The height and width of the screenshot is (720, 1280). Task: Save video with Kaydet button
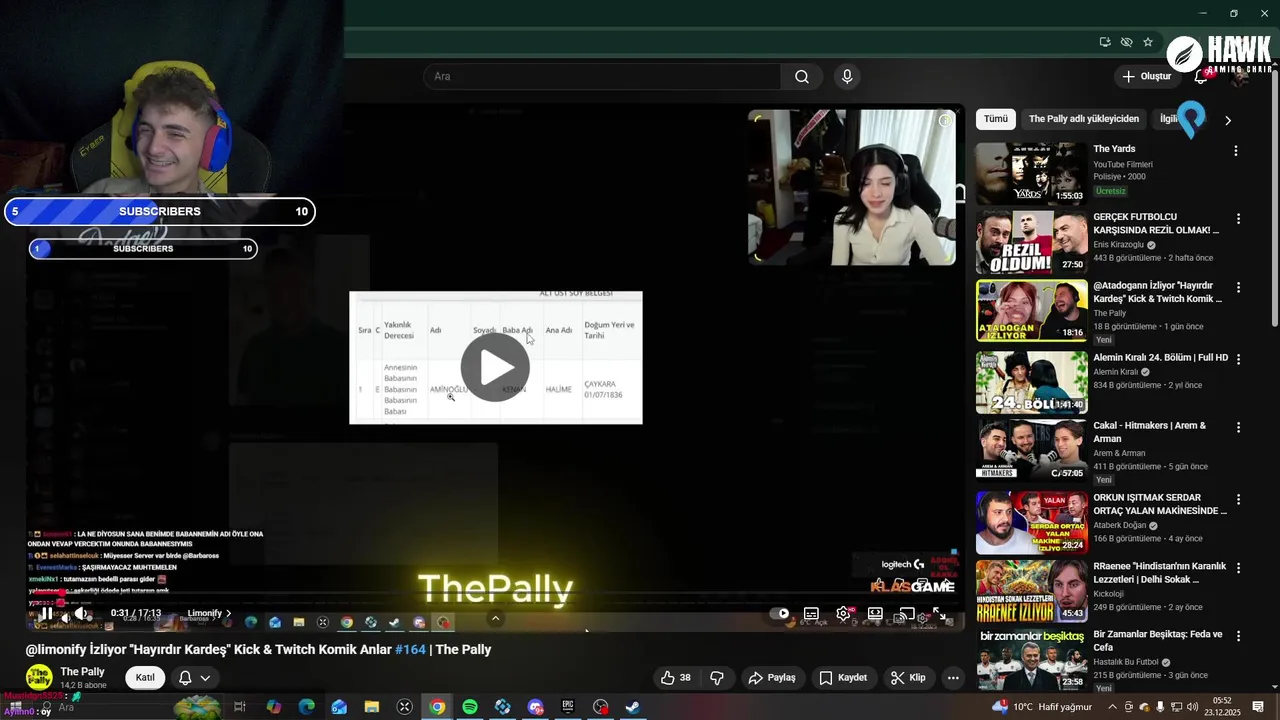843,678
